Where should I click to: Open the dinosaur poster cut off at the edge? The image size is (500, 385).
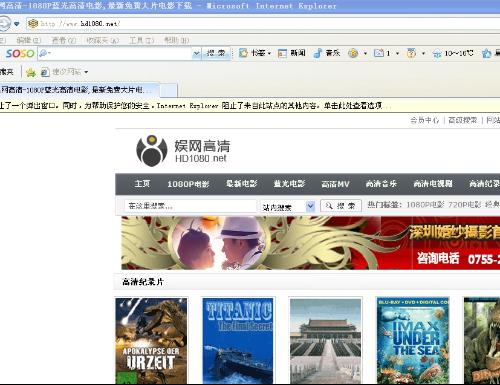482,341
